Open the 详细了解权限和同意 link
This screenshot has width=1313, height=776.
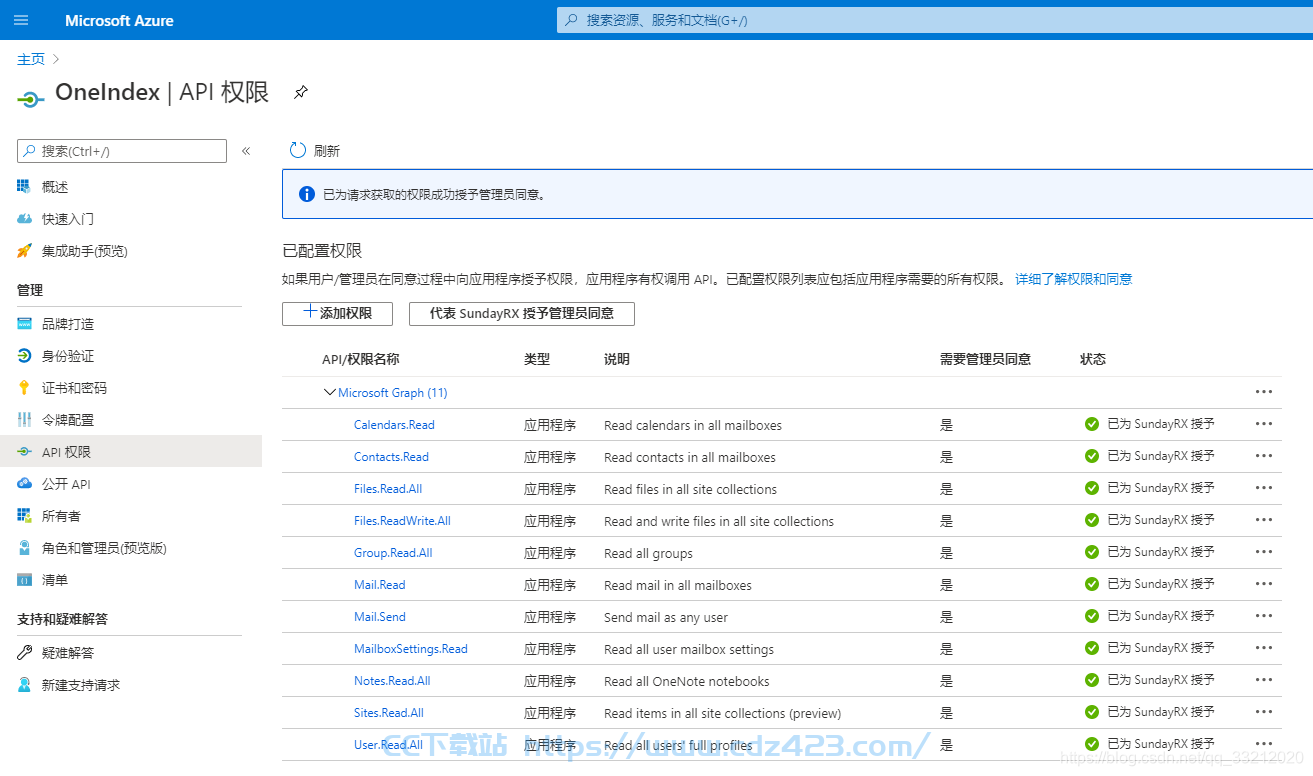(x=1074, y=279)
